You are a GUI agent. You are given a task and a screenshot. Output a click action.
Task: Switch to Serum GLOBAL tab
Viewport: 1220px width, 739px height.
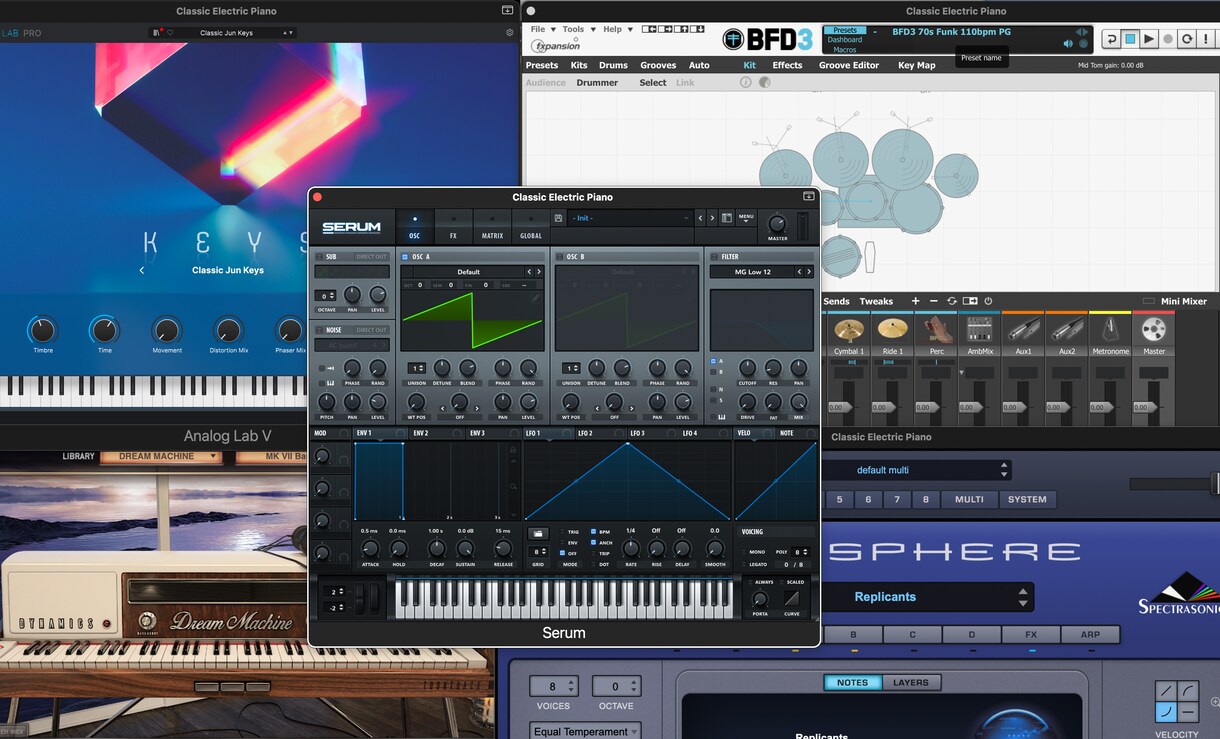[531, 228]
